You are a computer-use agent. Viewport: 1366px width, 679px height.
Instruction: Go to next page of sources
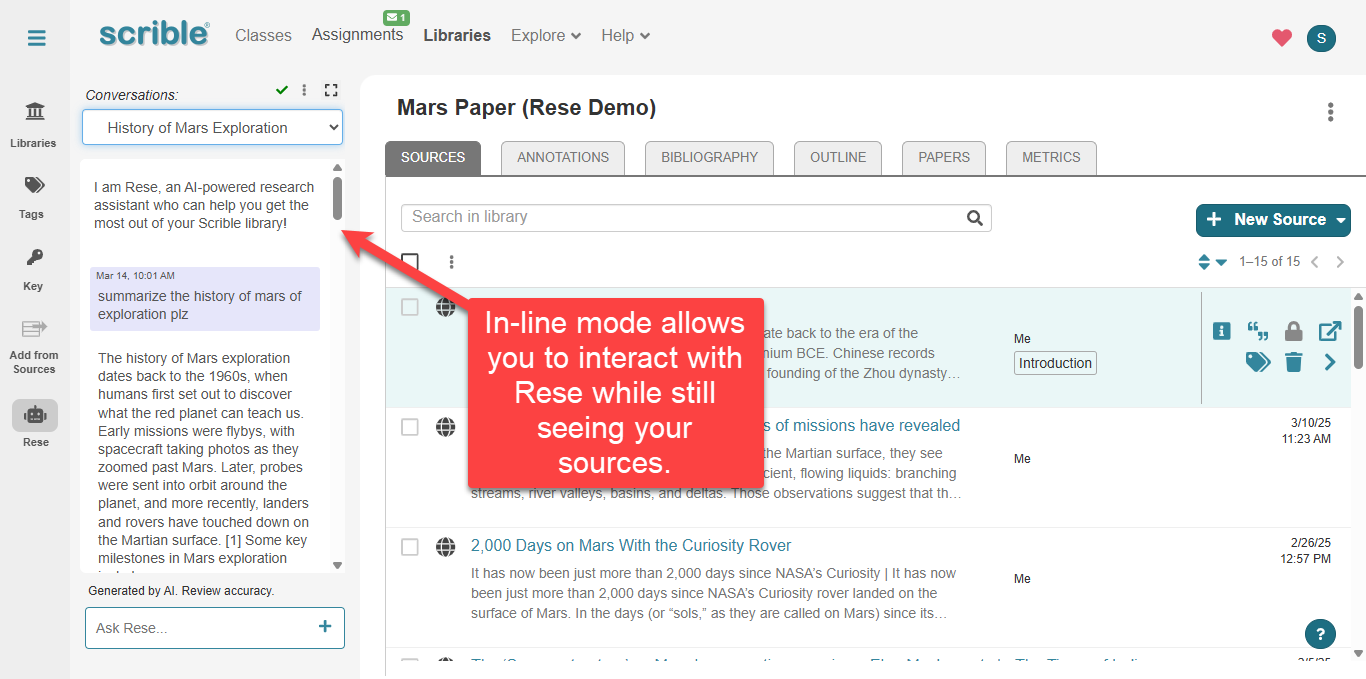1341,262
